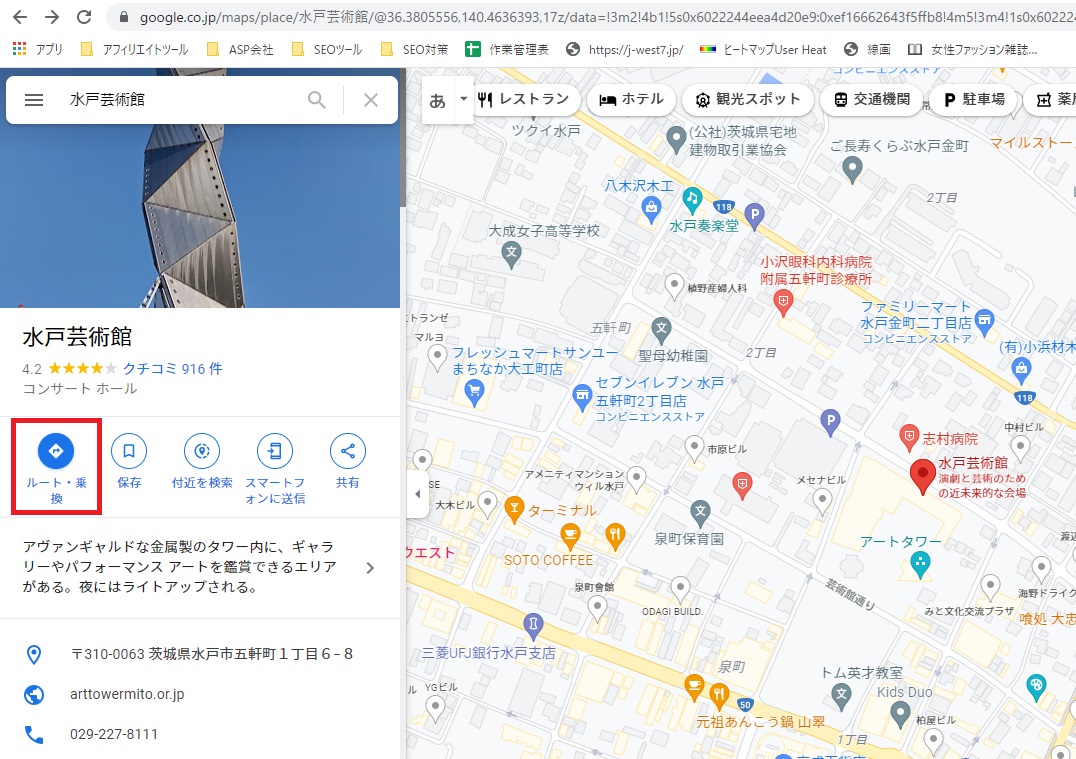Click the address location pin icon

[34, 655]
